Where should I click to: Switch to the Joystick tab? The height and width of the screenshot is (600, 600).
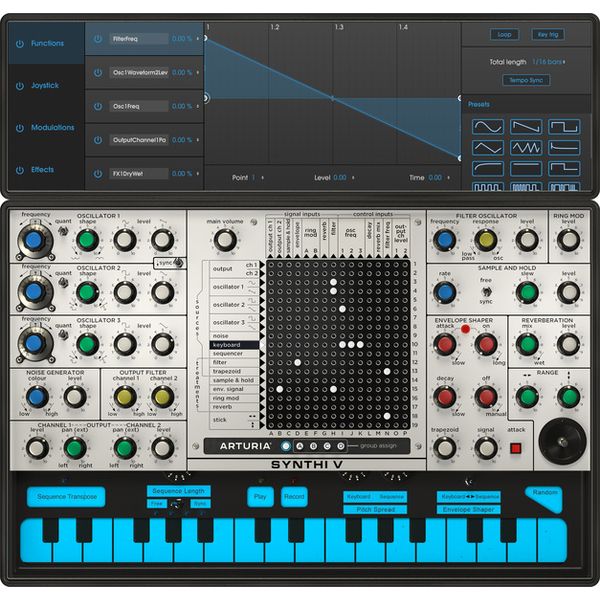pyautogui.click(x=47, y=85)
